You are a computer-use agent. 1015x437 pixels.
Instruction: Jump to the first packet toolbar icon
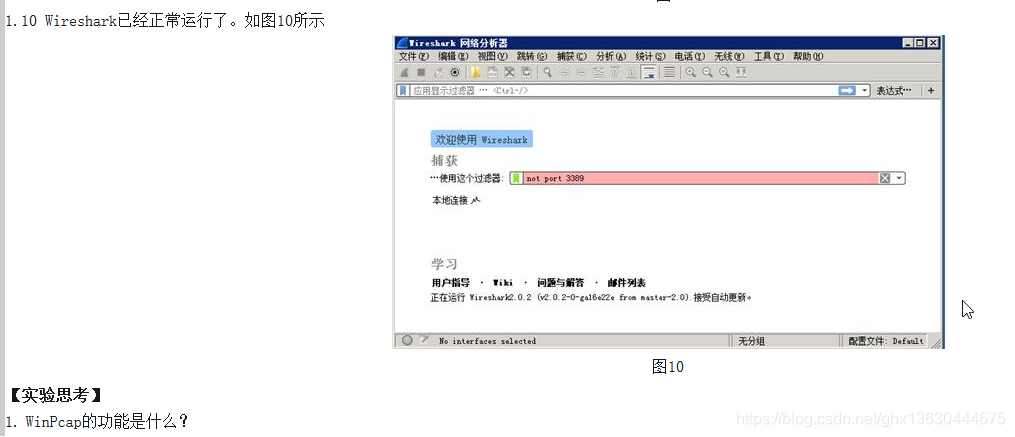615,73
